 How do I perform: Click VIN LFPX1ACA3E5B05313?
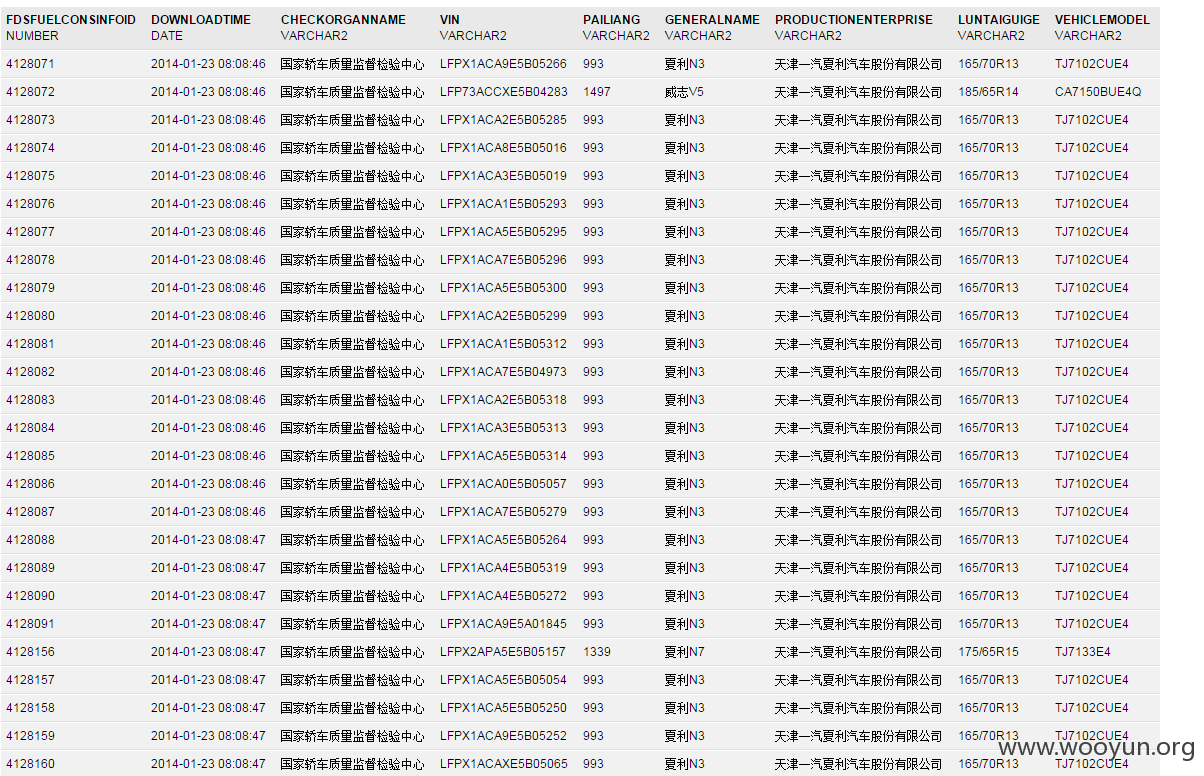503,428
